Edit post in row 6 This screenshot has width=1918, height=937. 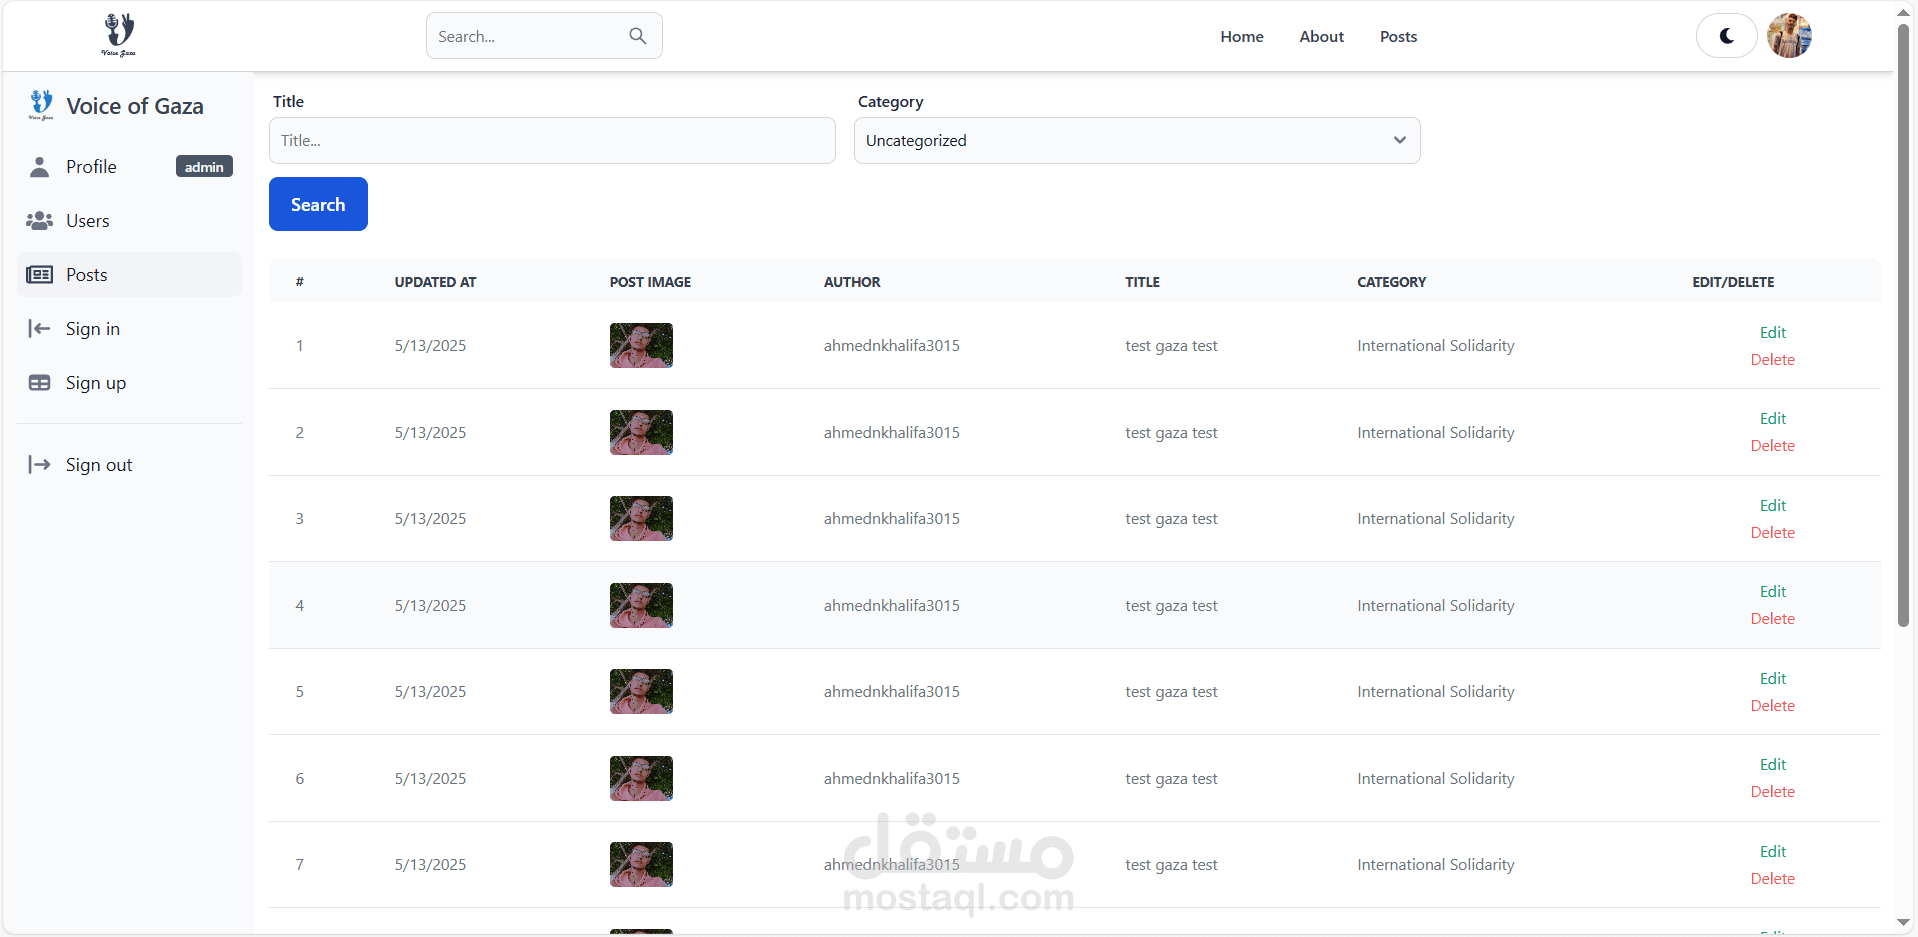1772,765
